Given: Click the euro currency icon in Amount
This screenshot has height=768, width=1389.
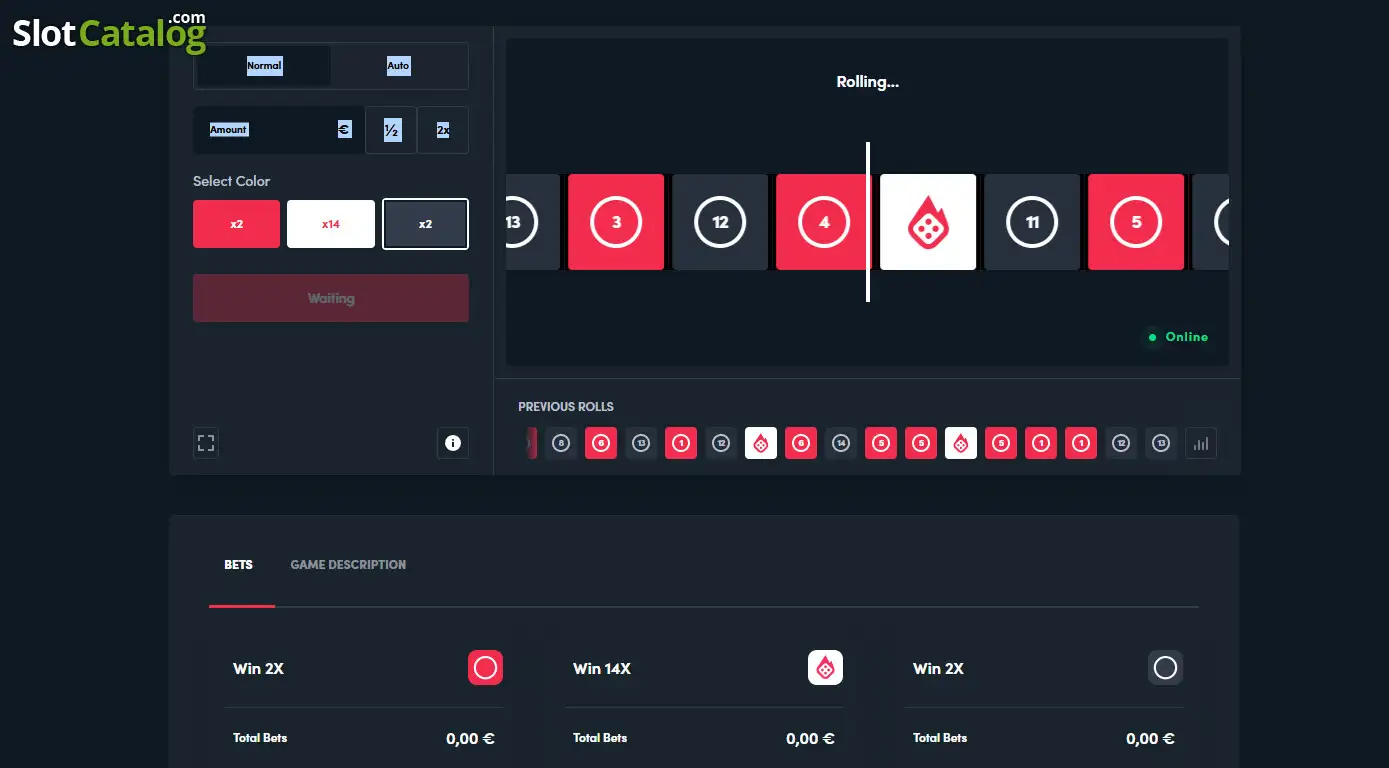Looking at the screenshot, I should click(344, 130).
